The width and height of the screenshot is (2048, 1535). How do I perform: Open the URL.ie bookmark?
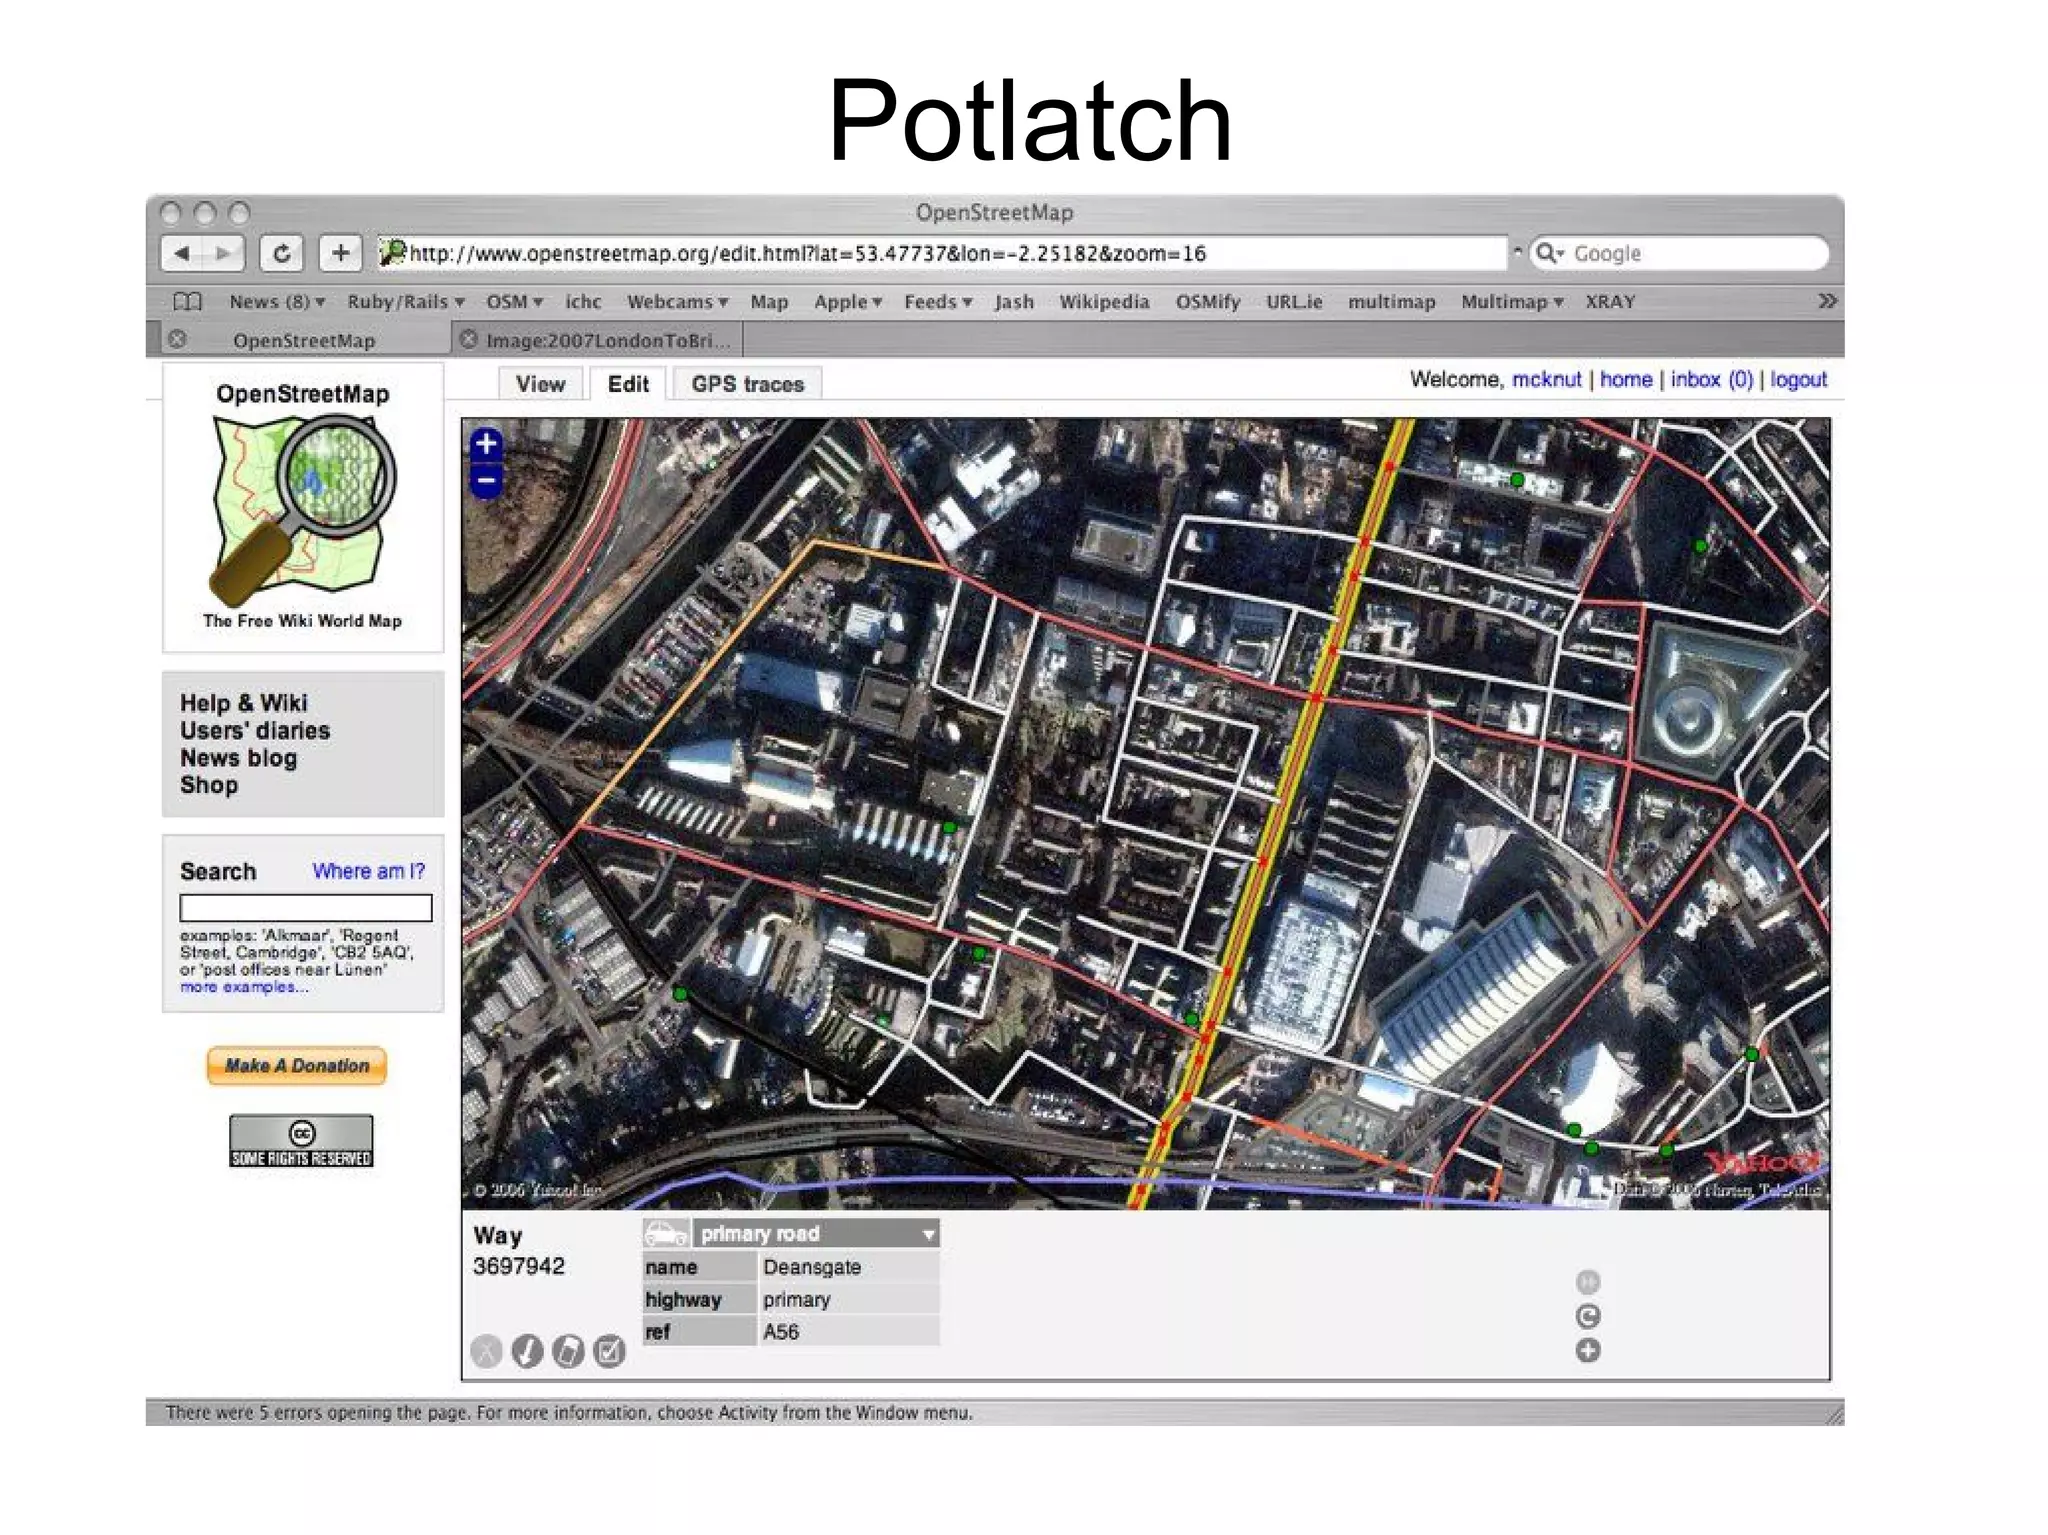coord(1294,301)
